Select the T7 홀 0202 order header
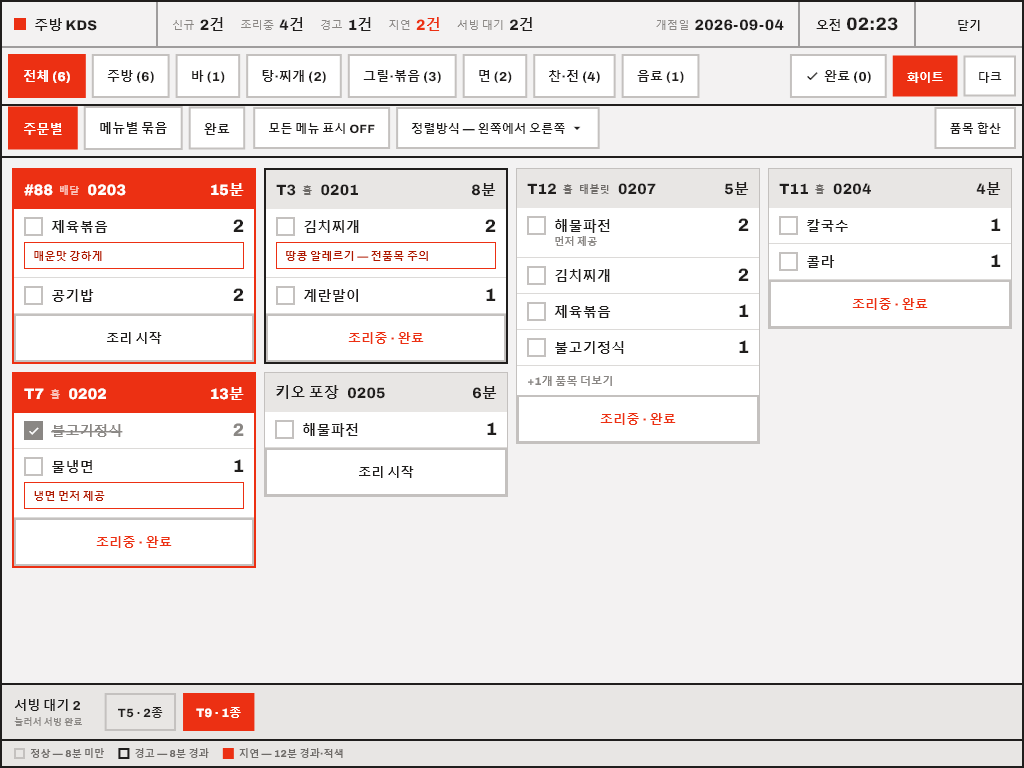Image resolution: width=1024 pixels, height=768 pixels. 134,394
